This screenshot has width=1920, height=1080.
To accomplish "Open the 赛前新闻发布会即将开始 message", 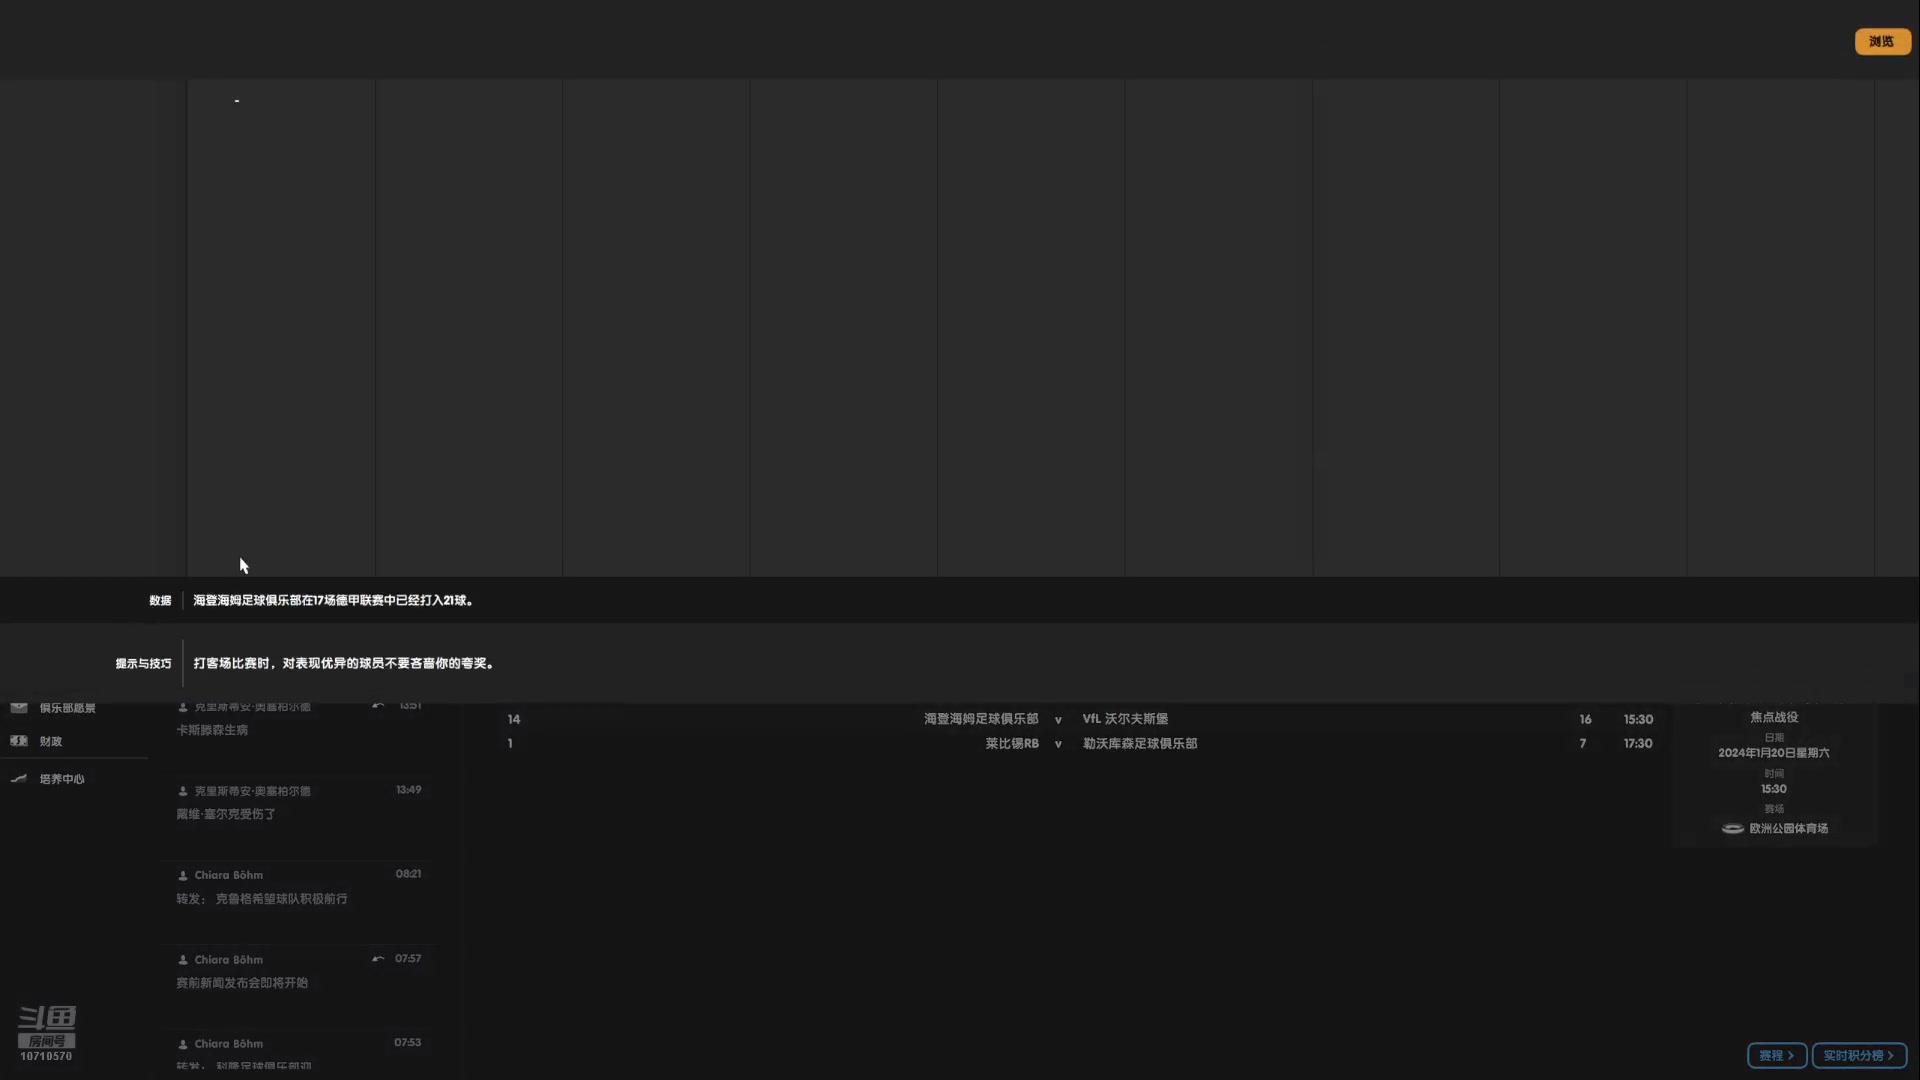I will click(242, 983).
